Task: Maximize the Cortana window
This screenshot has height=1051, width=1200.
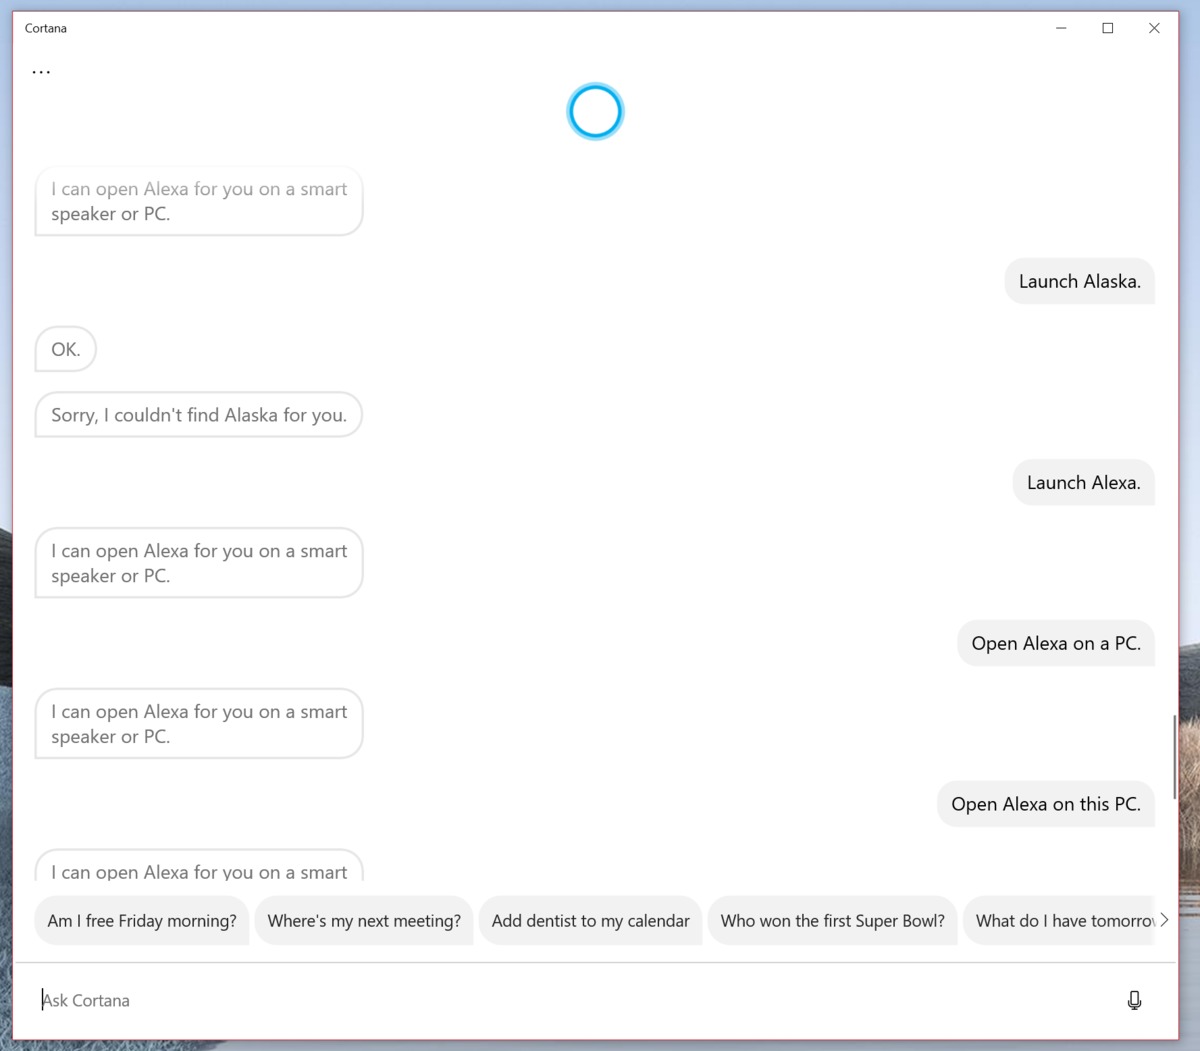Action: [1108, 28]
